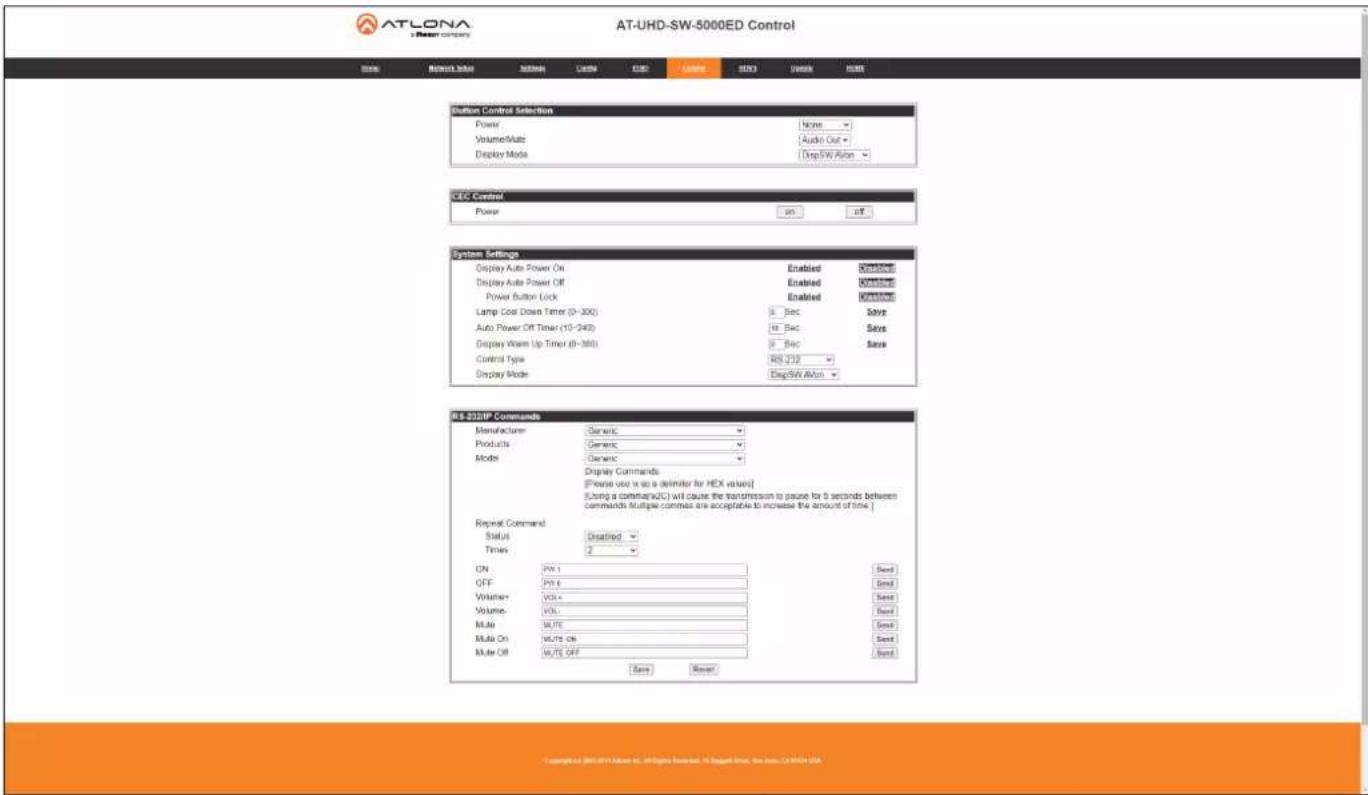
Task: Select the highlighted Control tab
Action: 693,68
